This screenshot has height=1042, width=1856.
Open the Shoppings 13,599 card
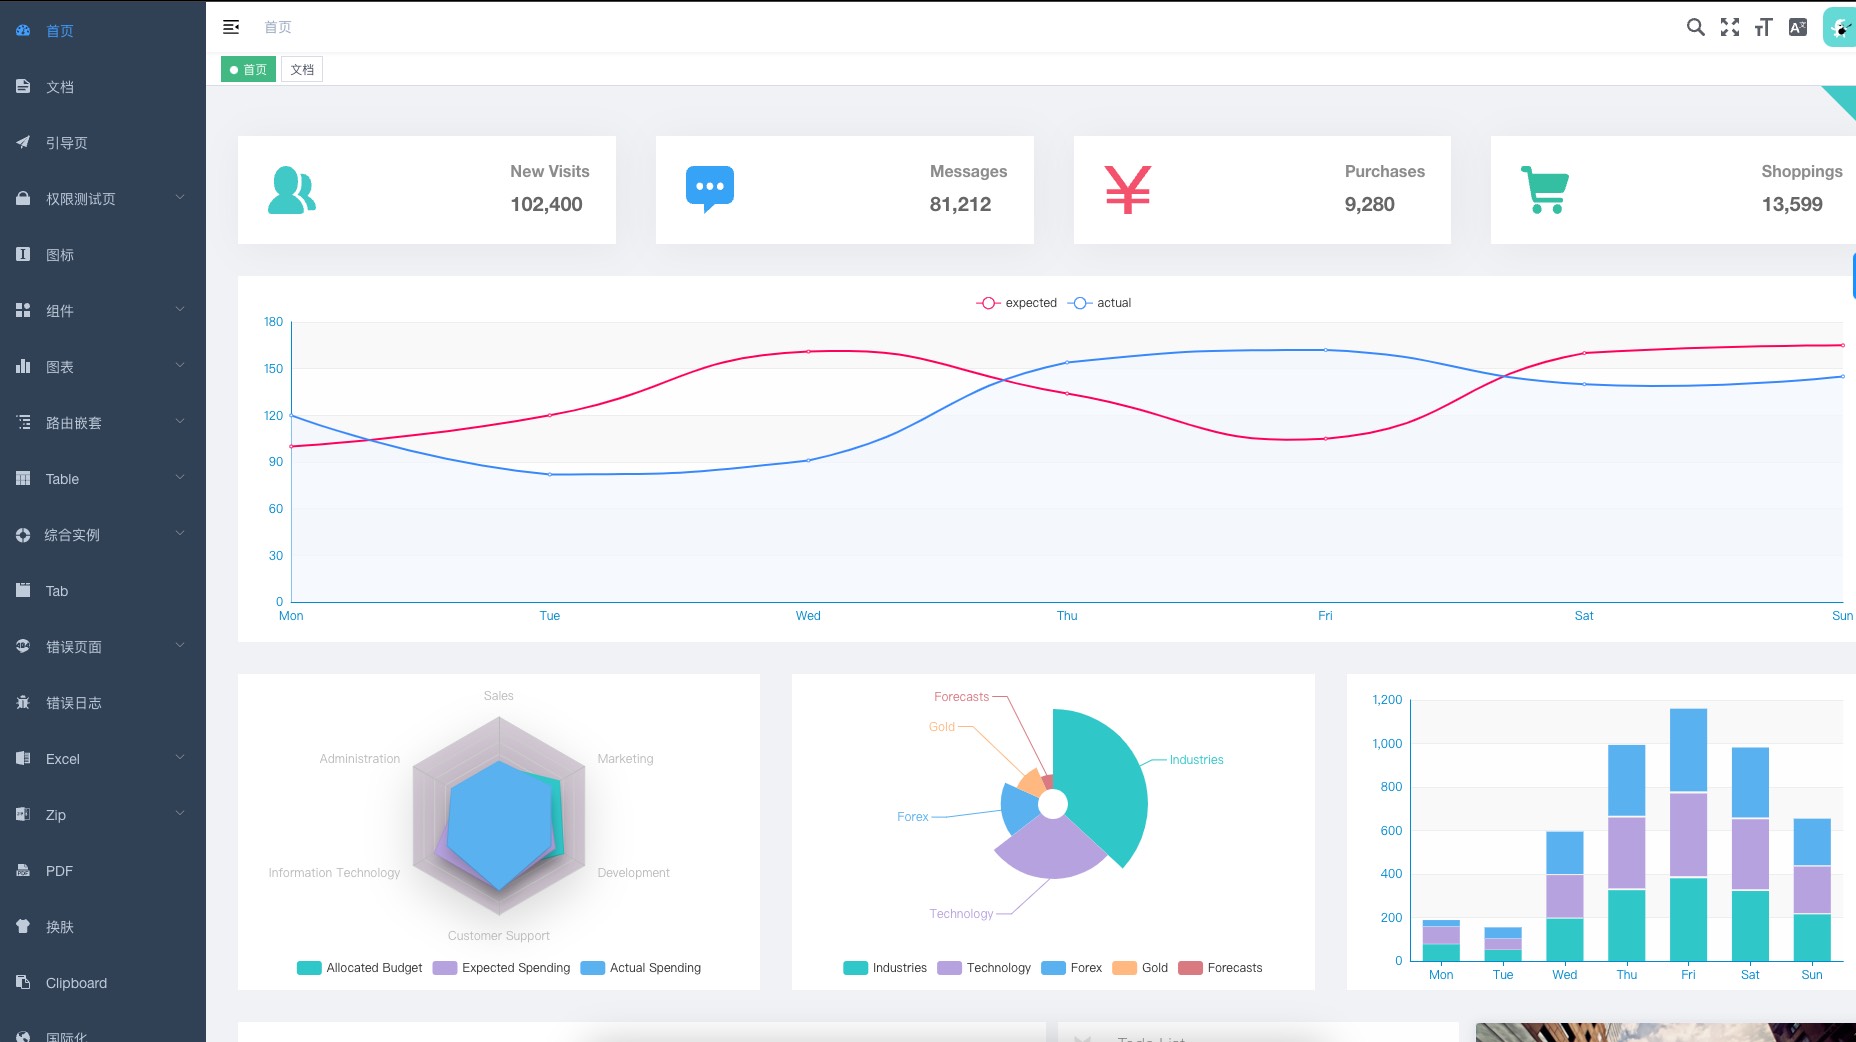[x=1673, y=190]
